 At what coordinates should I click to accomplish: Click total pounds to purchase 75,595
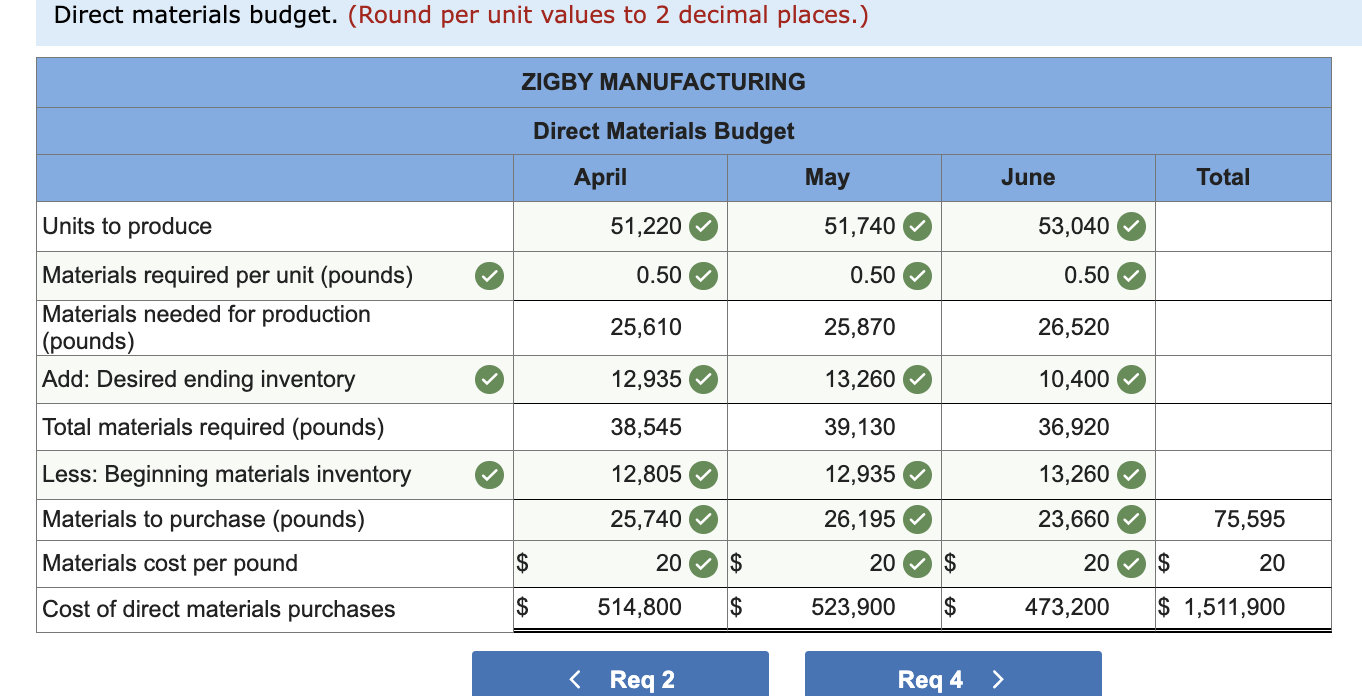pyautogui.click(x=1249, y=519)
